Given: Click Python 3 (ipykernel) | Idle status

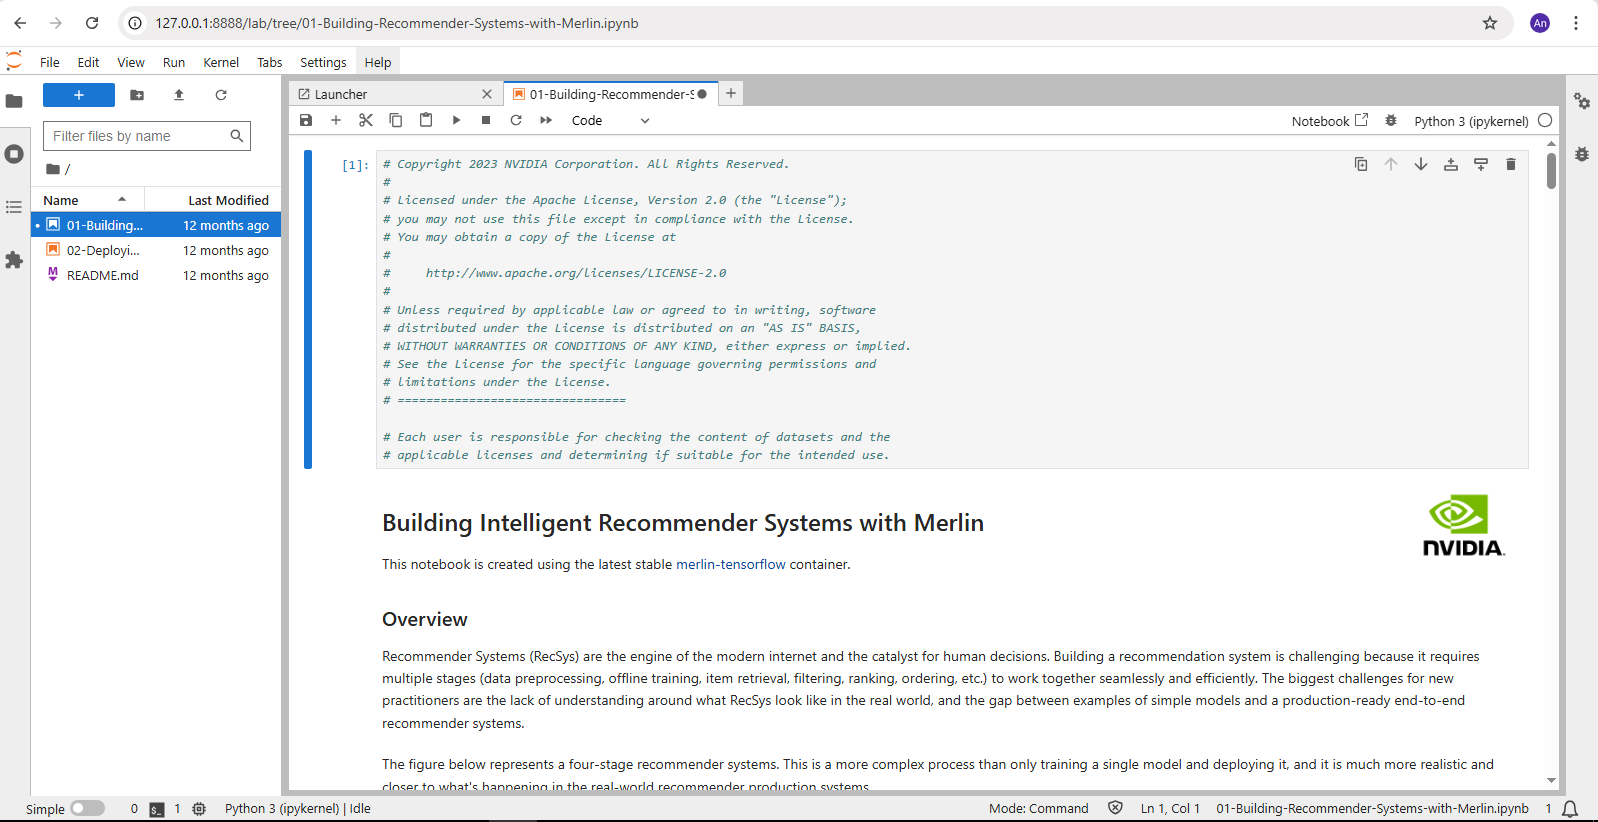Looking at the screenshot, I should 298,808.
